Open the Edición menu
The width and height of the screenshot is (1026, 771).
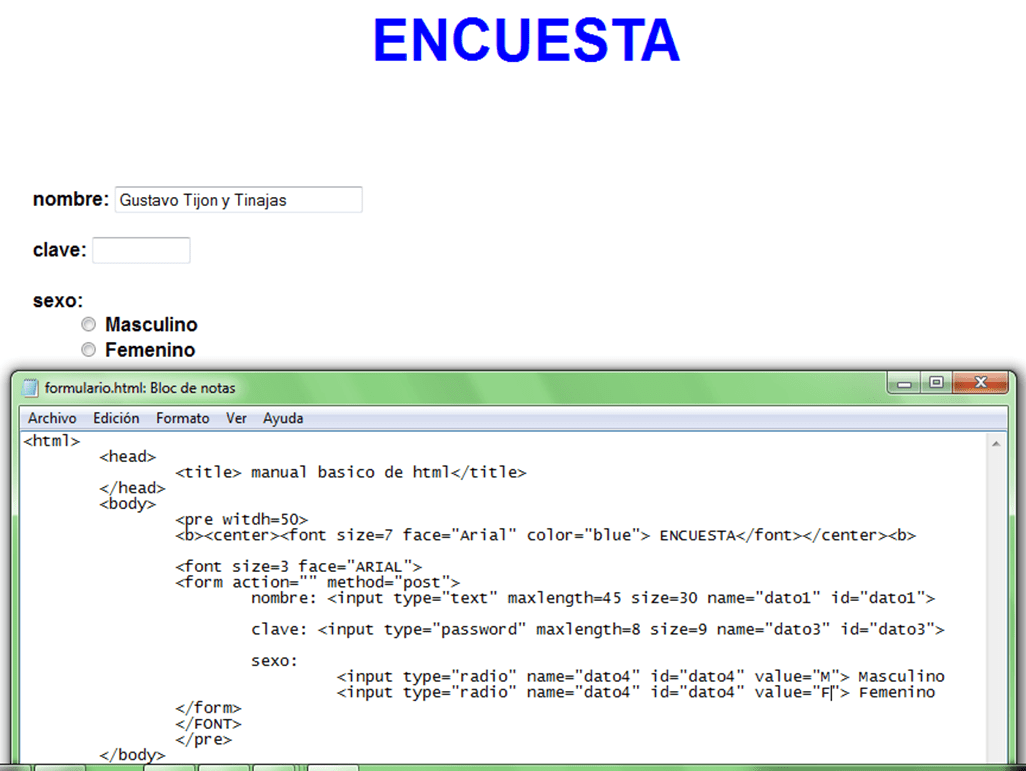[x=116, y=419]
